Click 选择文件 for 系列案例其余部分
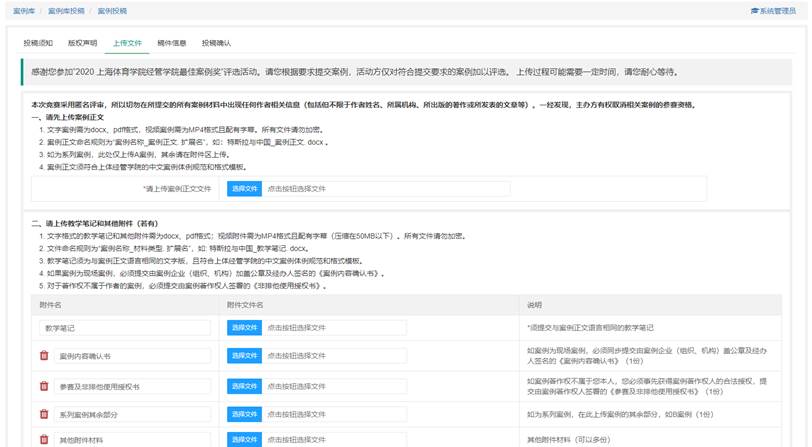 point(244,413)
